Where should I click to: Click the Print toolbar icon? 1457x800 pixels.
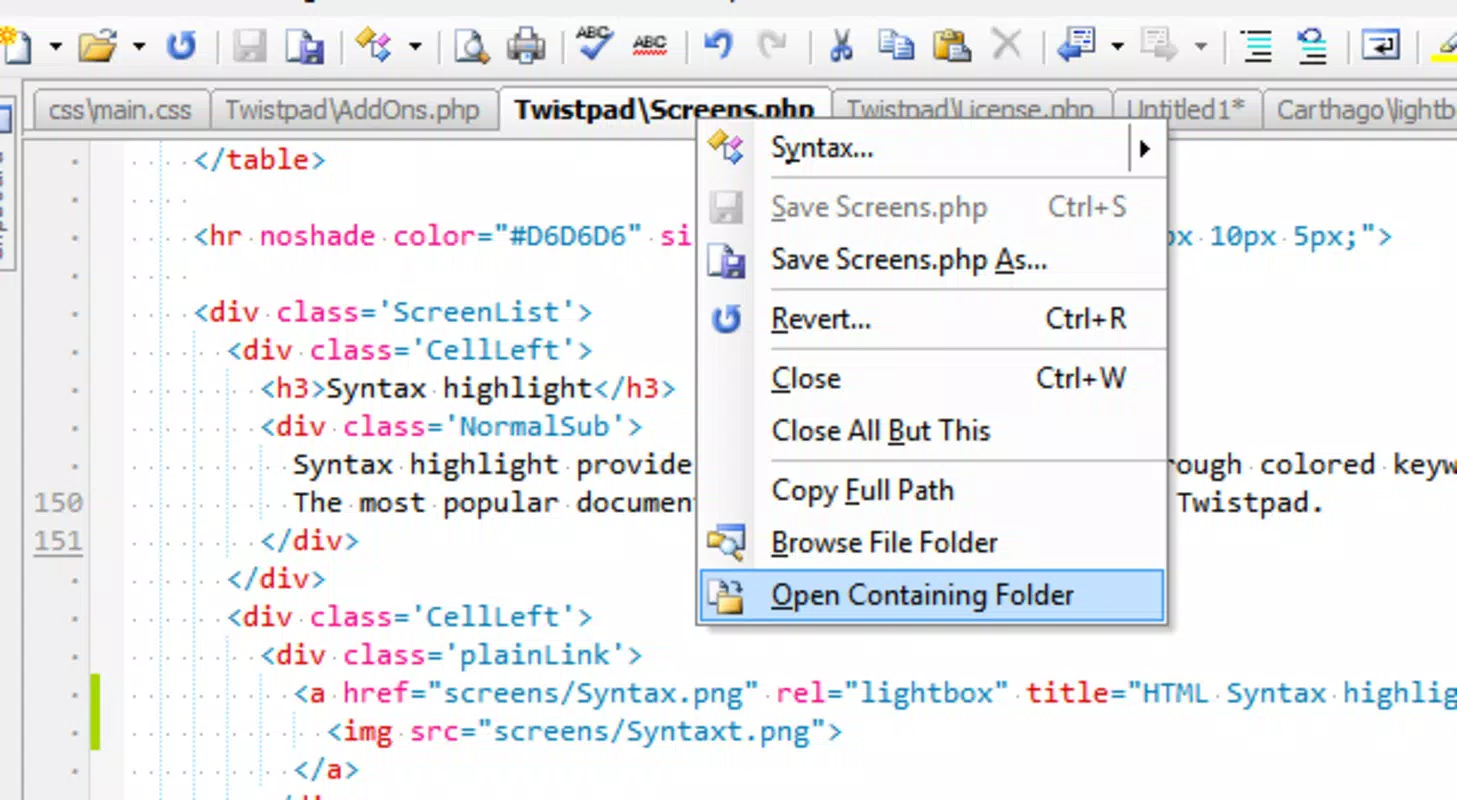(526, 46)
